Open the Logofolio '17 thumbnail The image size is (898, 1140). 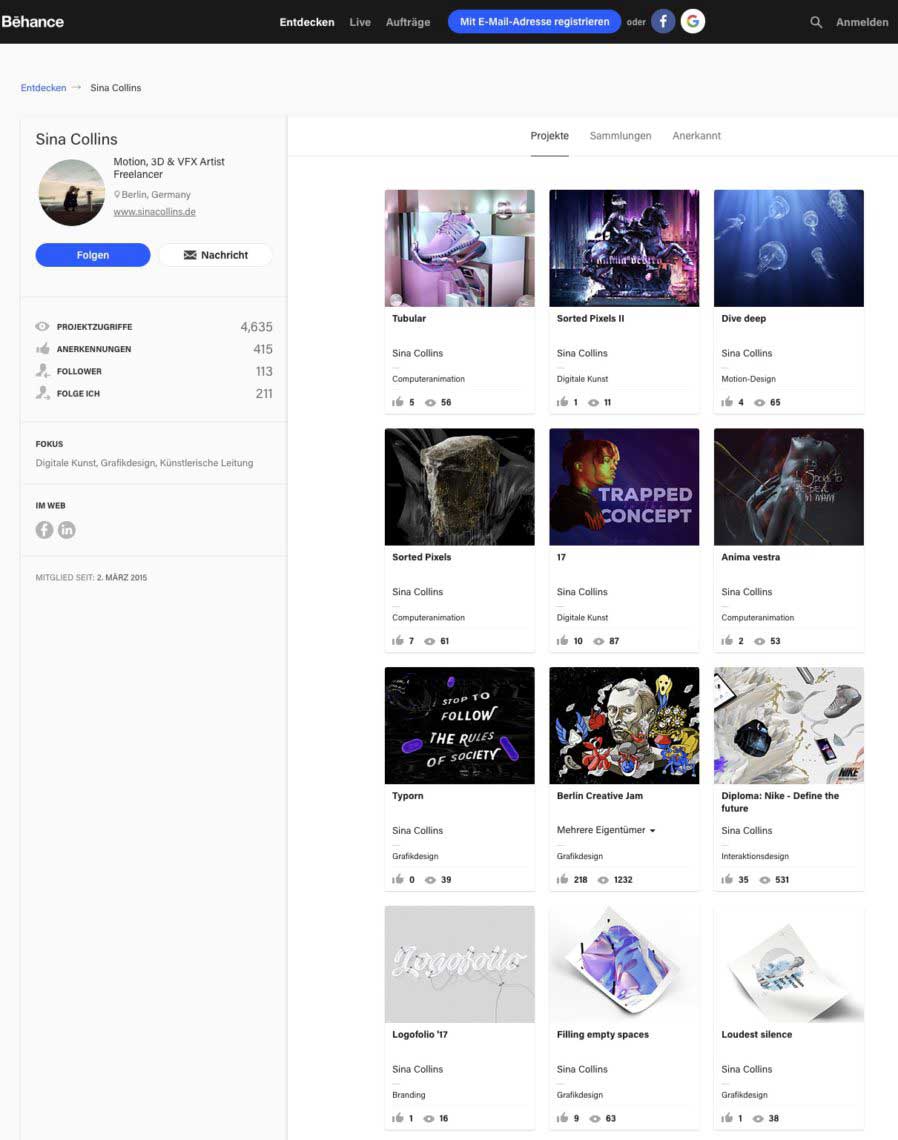[x=460, y=964]
